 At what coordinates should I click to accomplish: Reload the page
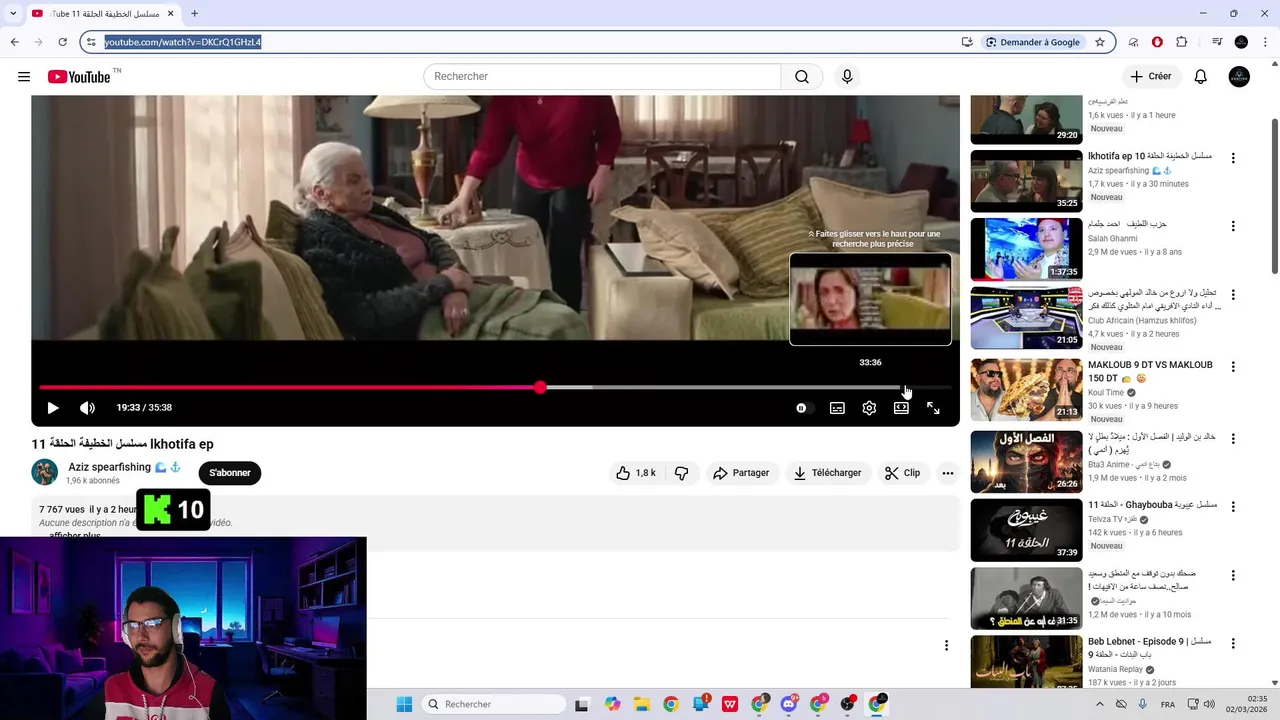pyautogui.click(x=62, y=42)
